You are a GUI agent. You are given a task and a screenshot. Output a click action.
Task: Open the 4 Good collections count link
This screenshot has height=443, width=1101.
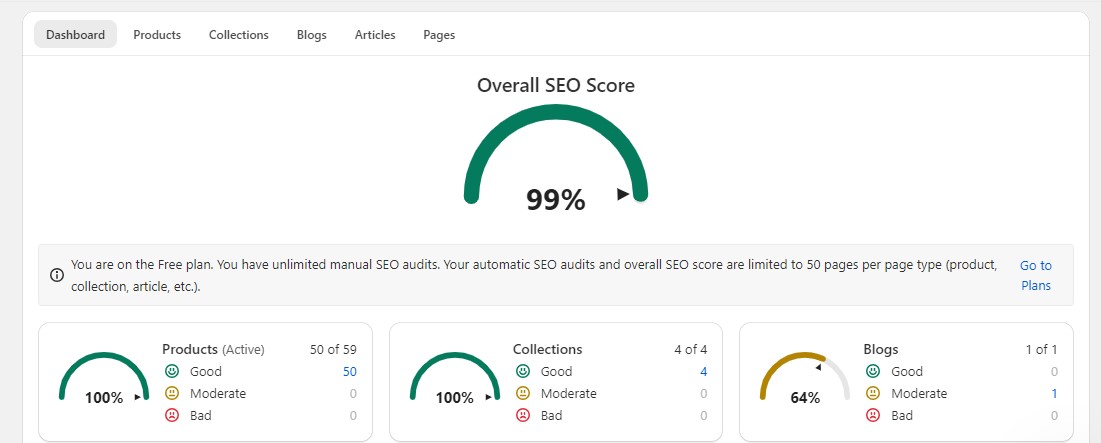(x=704, y=371)
